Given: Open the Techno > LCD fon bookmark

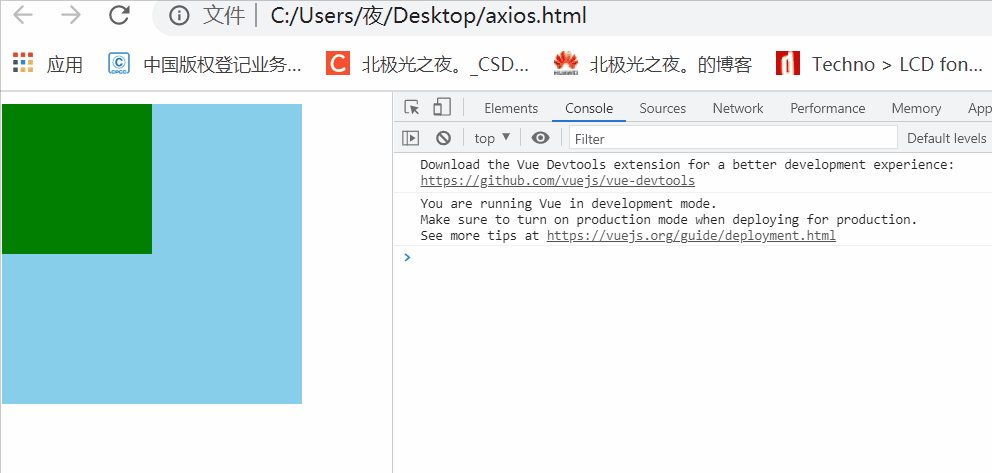Looking at the screenshot, I should click(879, 64).
